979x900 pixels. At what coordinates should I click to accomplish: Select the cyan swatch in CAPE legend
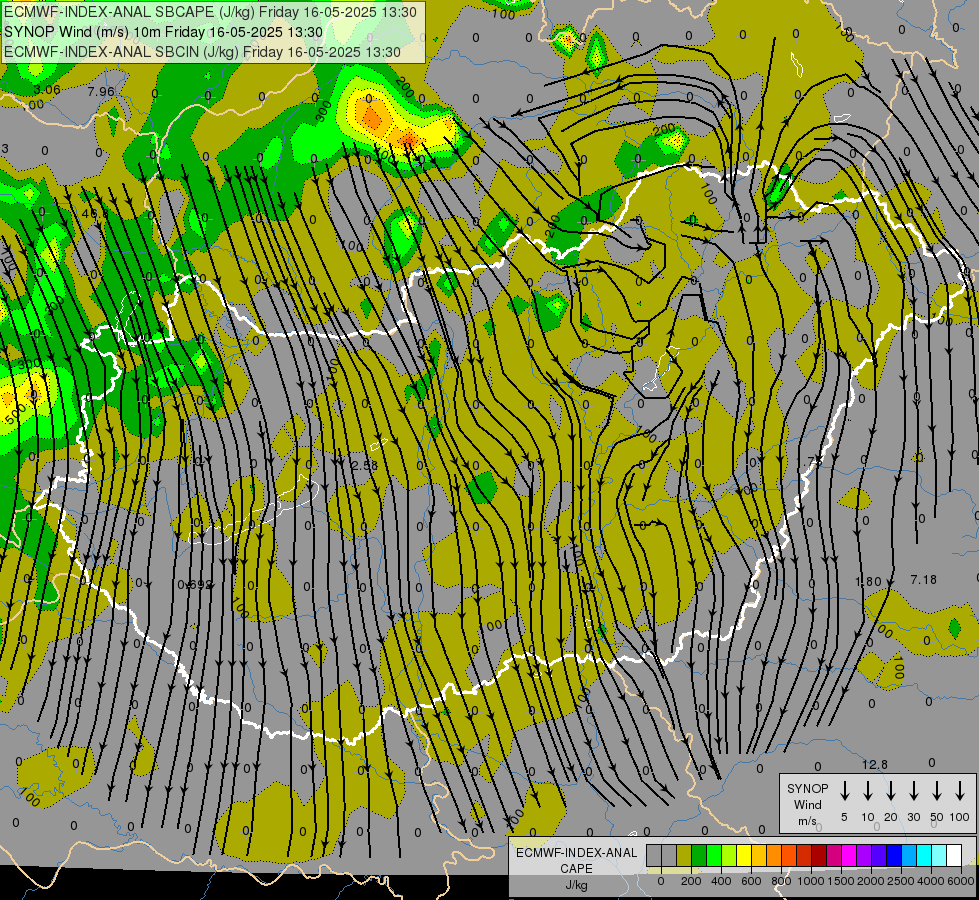click(924, 855)
